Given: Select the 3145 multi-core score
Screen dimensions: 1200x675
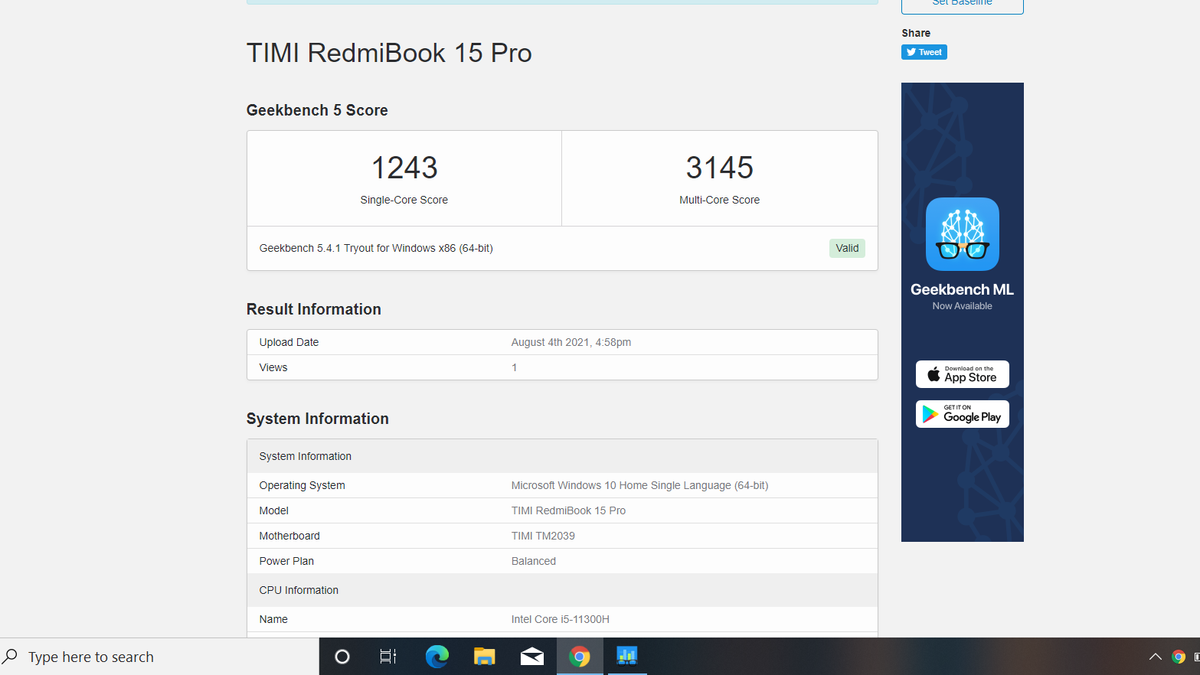Looking at the screenshot, I should coord(719,167).
